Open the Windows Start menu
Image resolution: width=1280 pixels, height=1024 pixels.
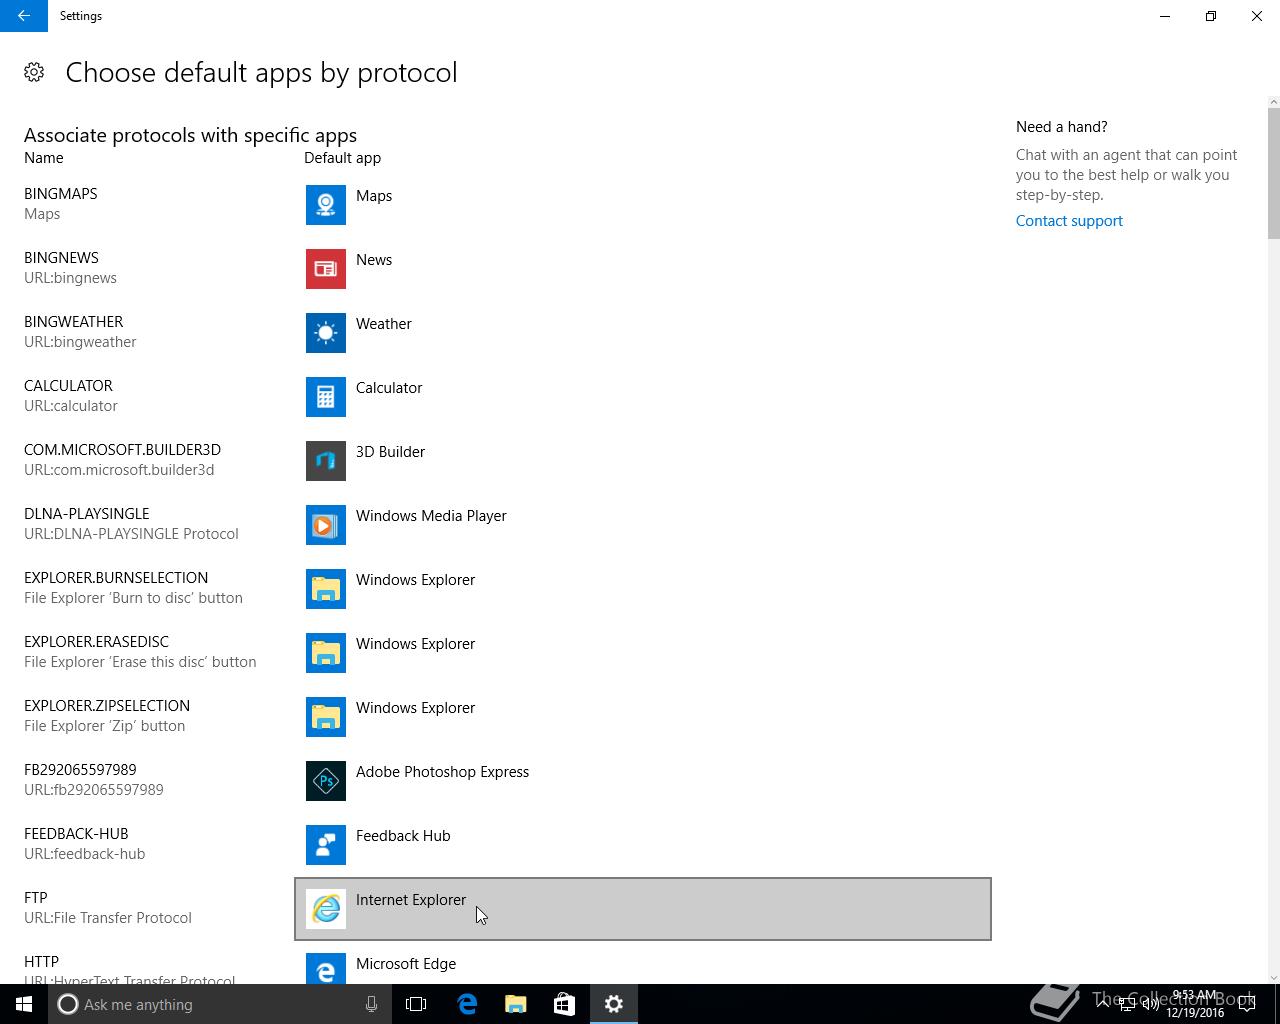(x=24, y=1004)
